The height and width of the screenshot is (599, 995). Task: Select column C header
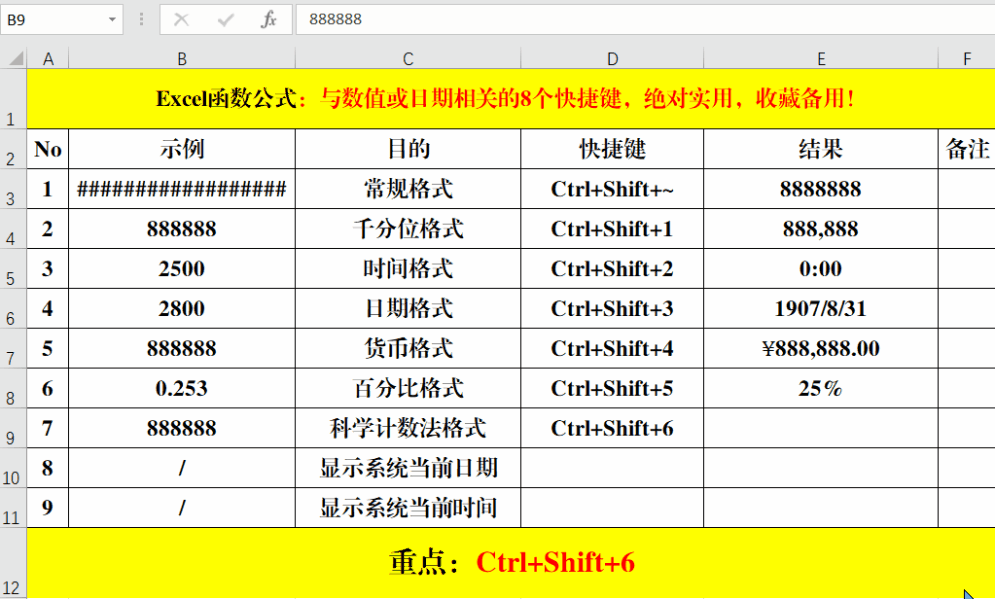408,59
